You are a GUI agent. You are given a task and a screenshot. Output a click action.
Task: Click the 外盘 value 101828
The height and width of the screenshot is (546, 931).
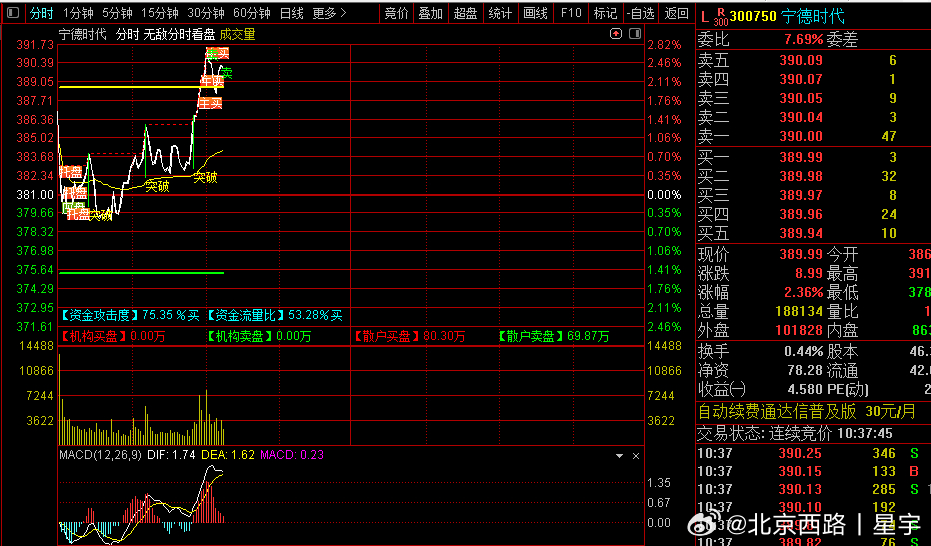(799, 331)
